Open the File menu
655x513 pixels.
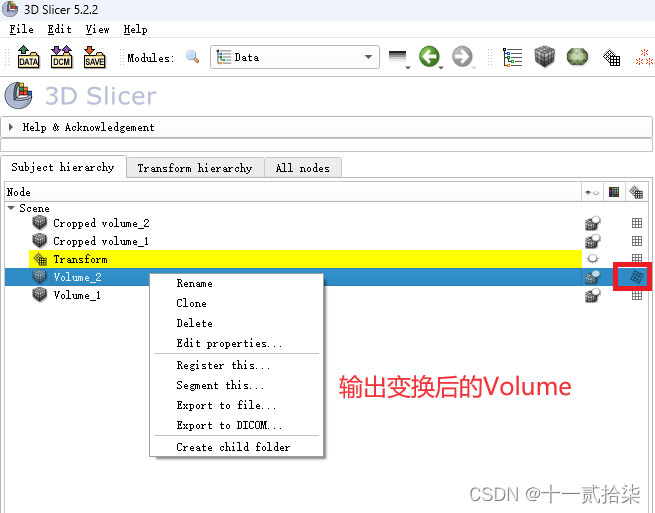tap(21, 29)
